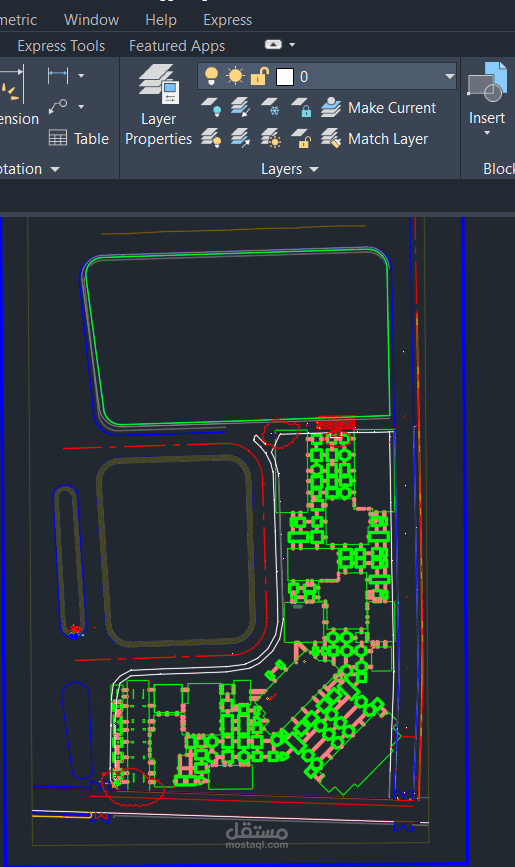Screen dimensions: 515x867
Task: Expand the Linear dimension dropdown arrow
Action: pos(81,75)
